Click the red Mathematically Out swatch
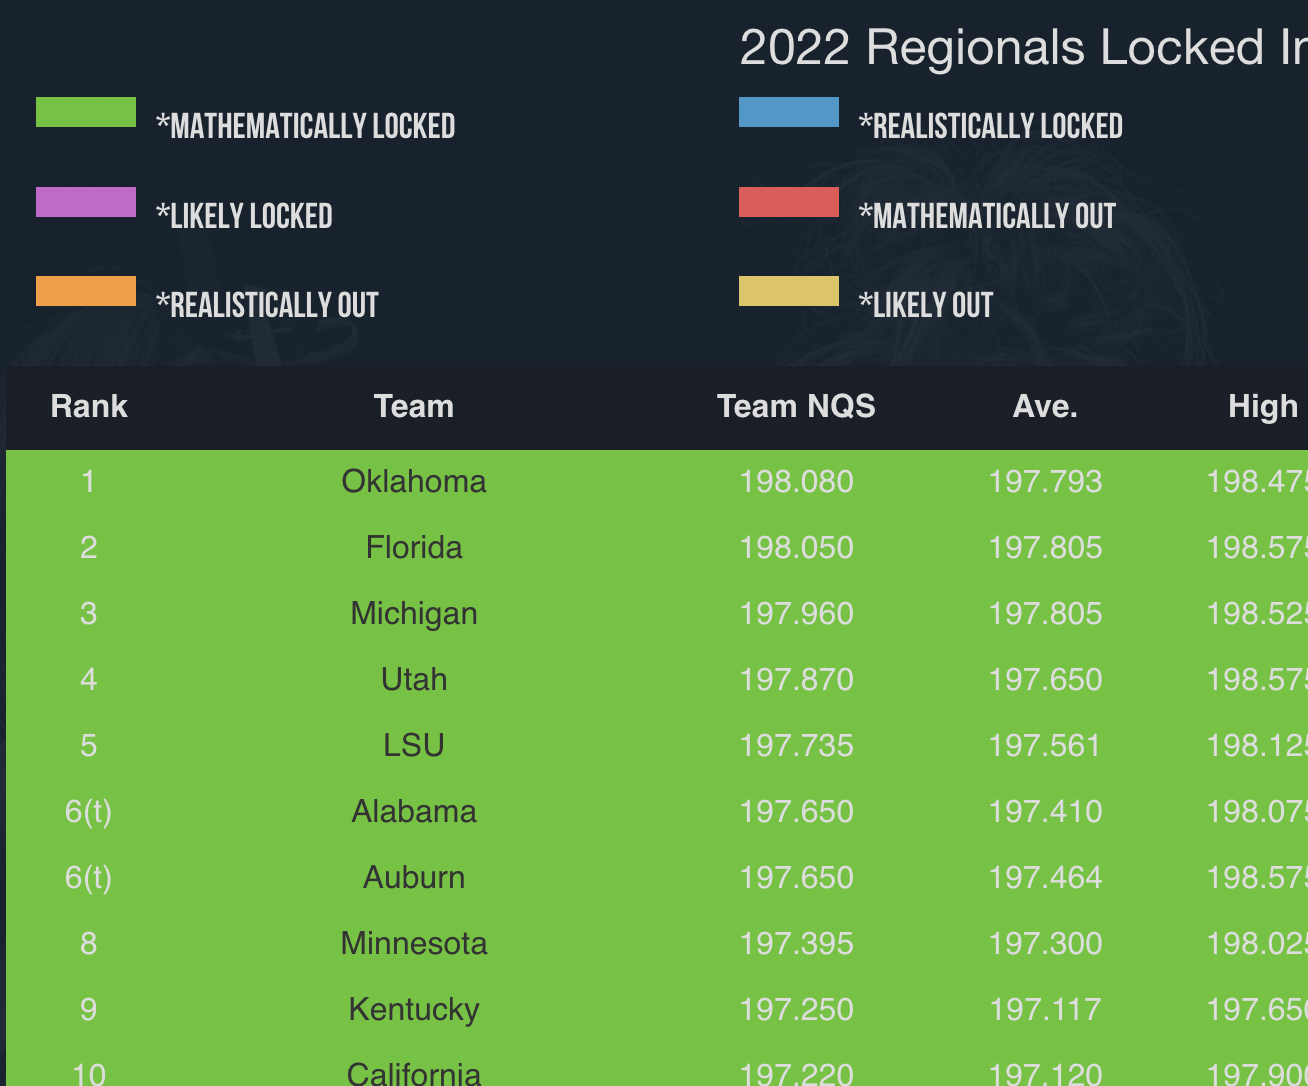This screenshot has width=1308, height=1086. 789,202
